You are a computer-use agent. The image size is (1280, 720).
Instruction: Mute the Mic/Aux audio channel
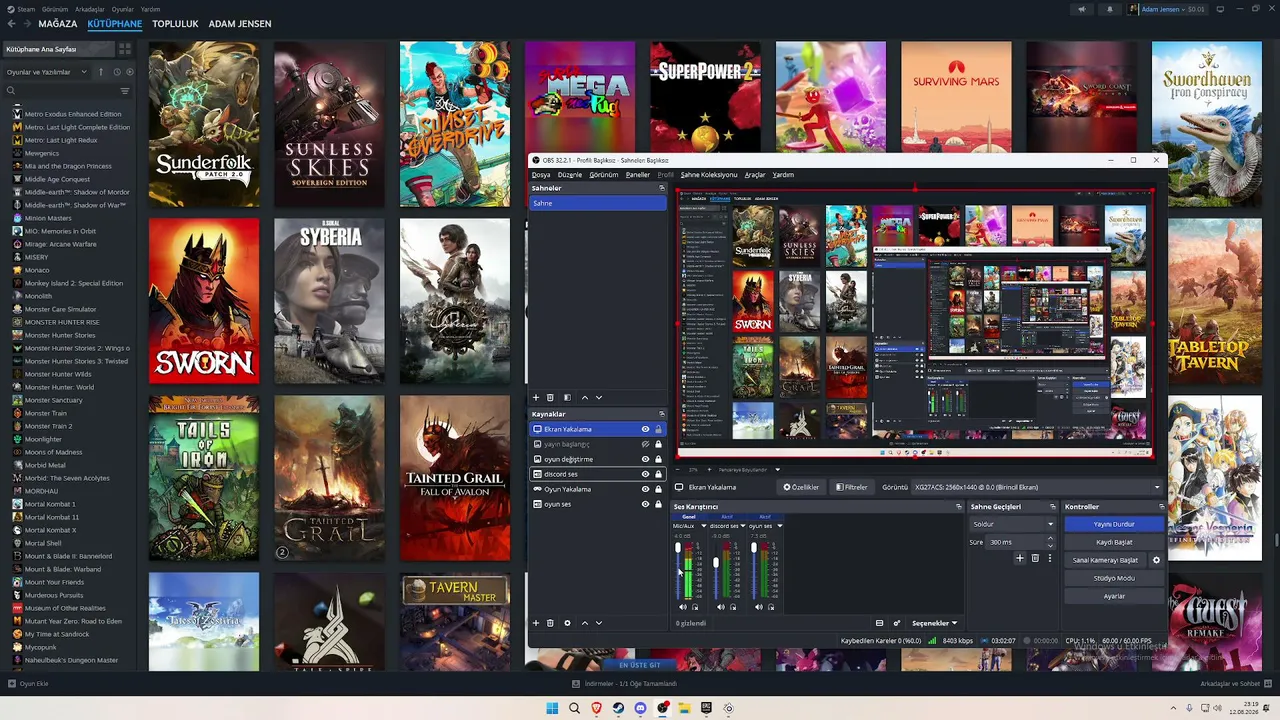coord(684,607)
